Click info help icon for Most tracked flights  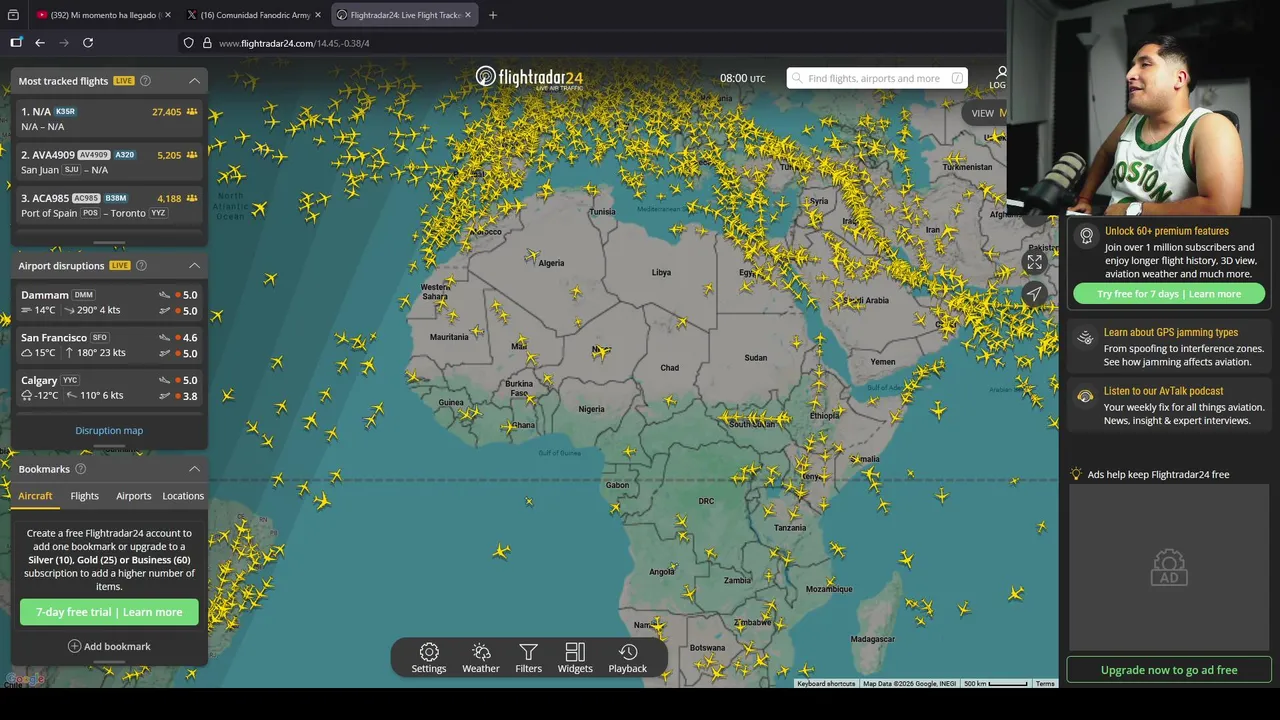tap(145, 81)
